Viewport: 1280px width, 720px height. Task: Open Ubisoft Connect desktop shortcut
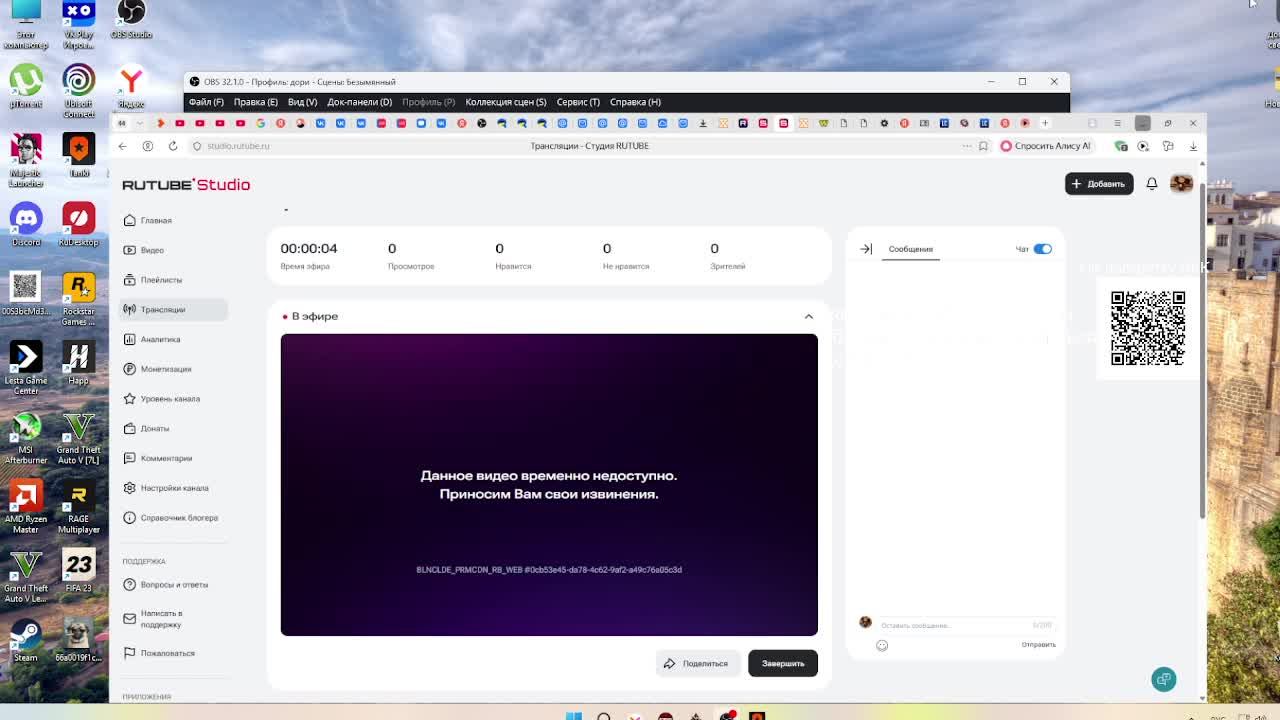[78, 91]
